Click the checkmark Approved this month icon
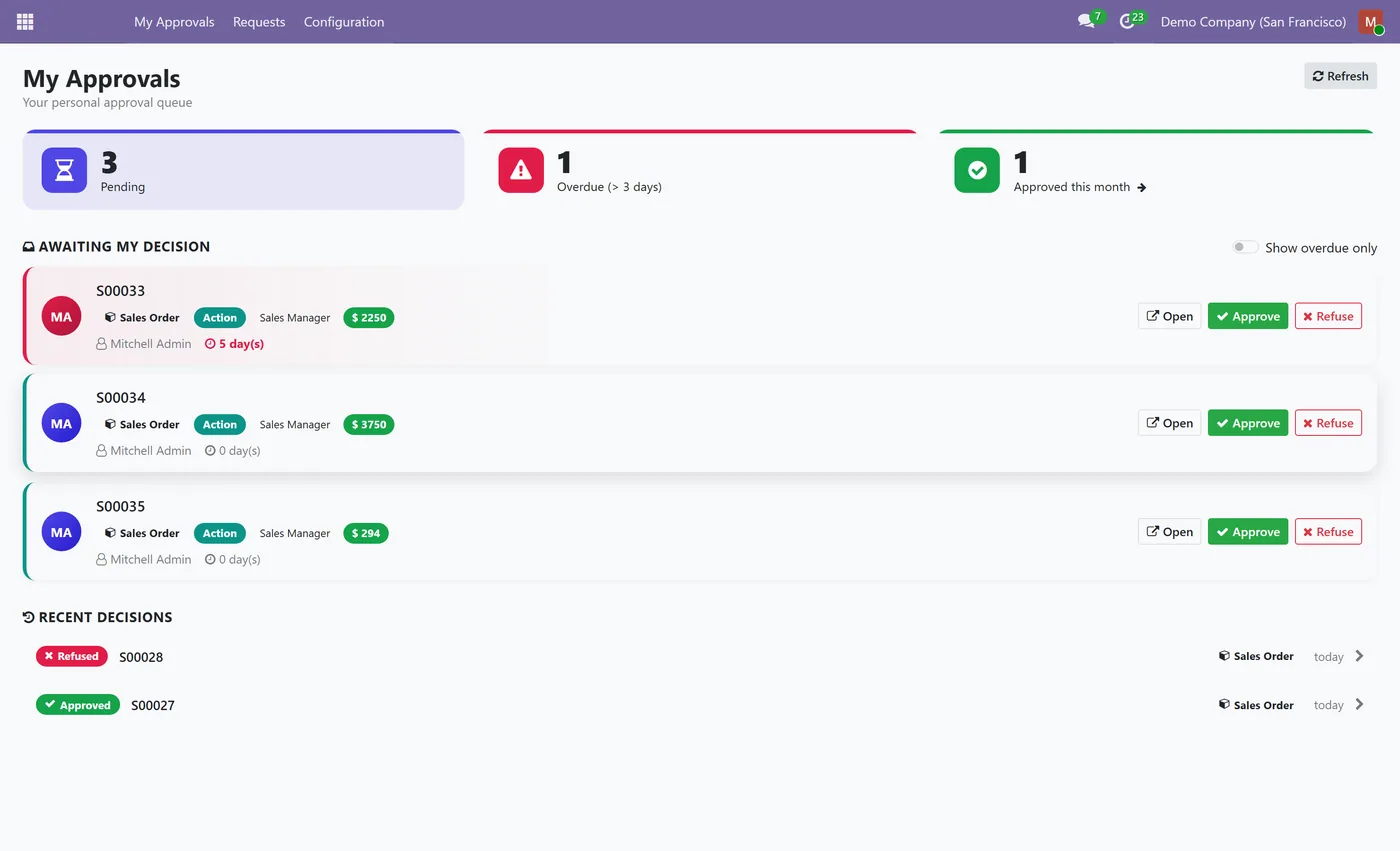Screen dimensions: 1400x851 [x=977, y=170]
